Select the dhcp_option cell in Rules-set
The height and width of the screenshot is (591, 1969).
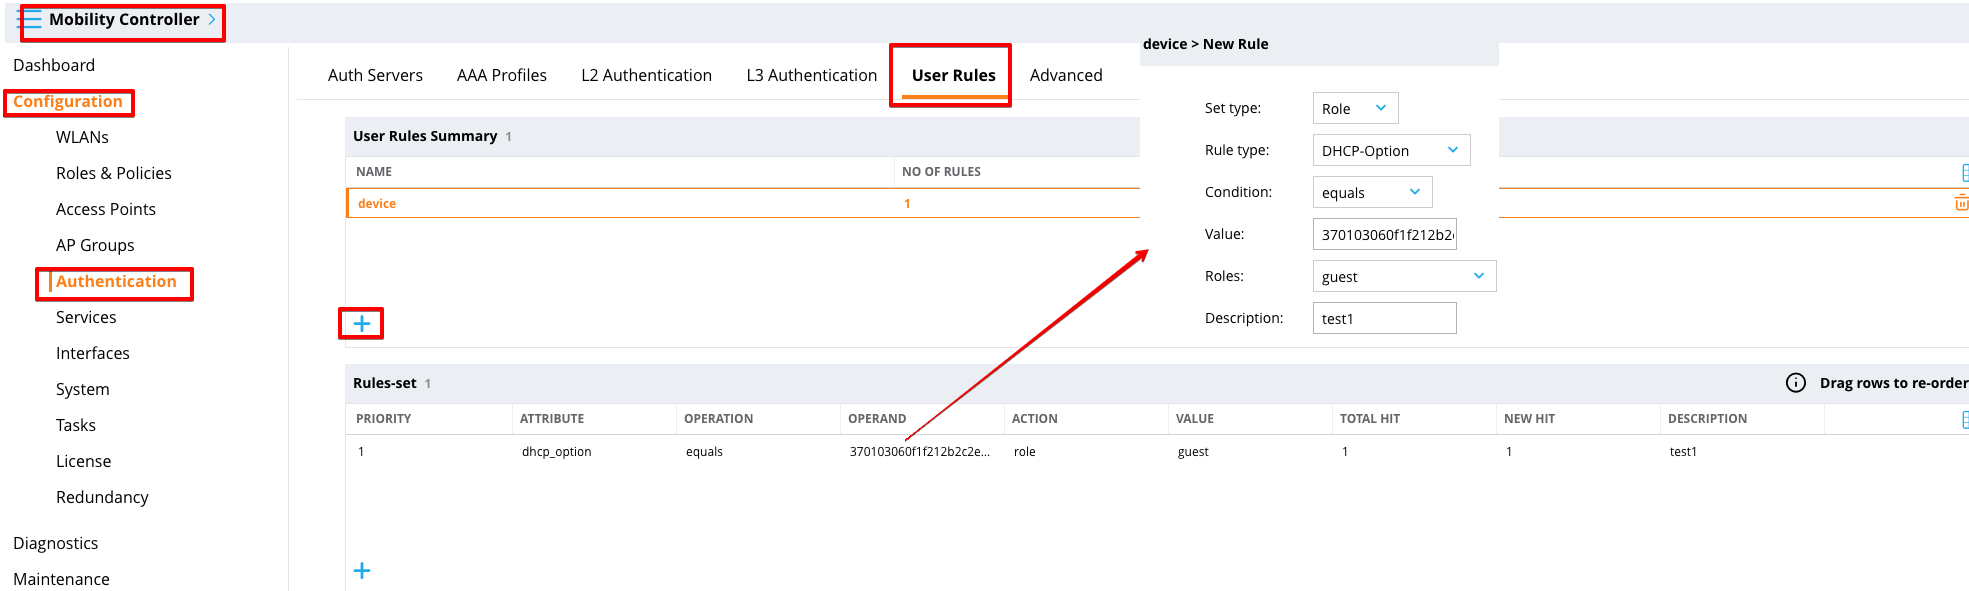557,452
